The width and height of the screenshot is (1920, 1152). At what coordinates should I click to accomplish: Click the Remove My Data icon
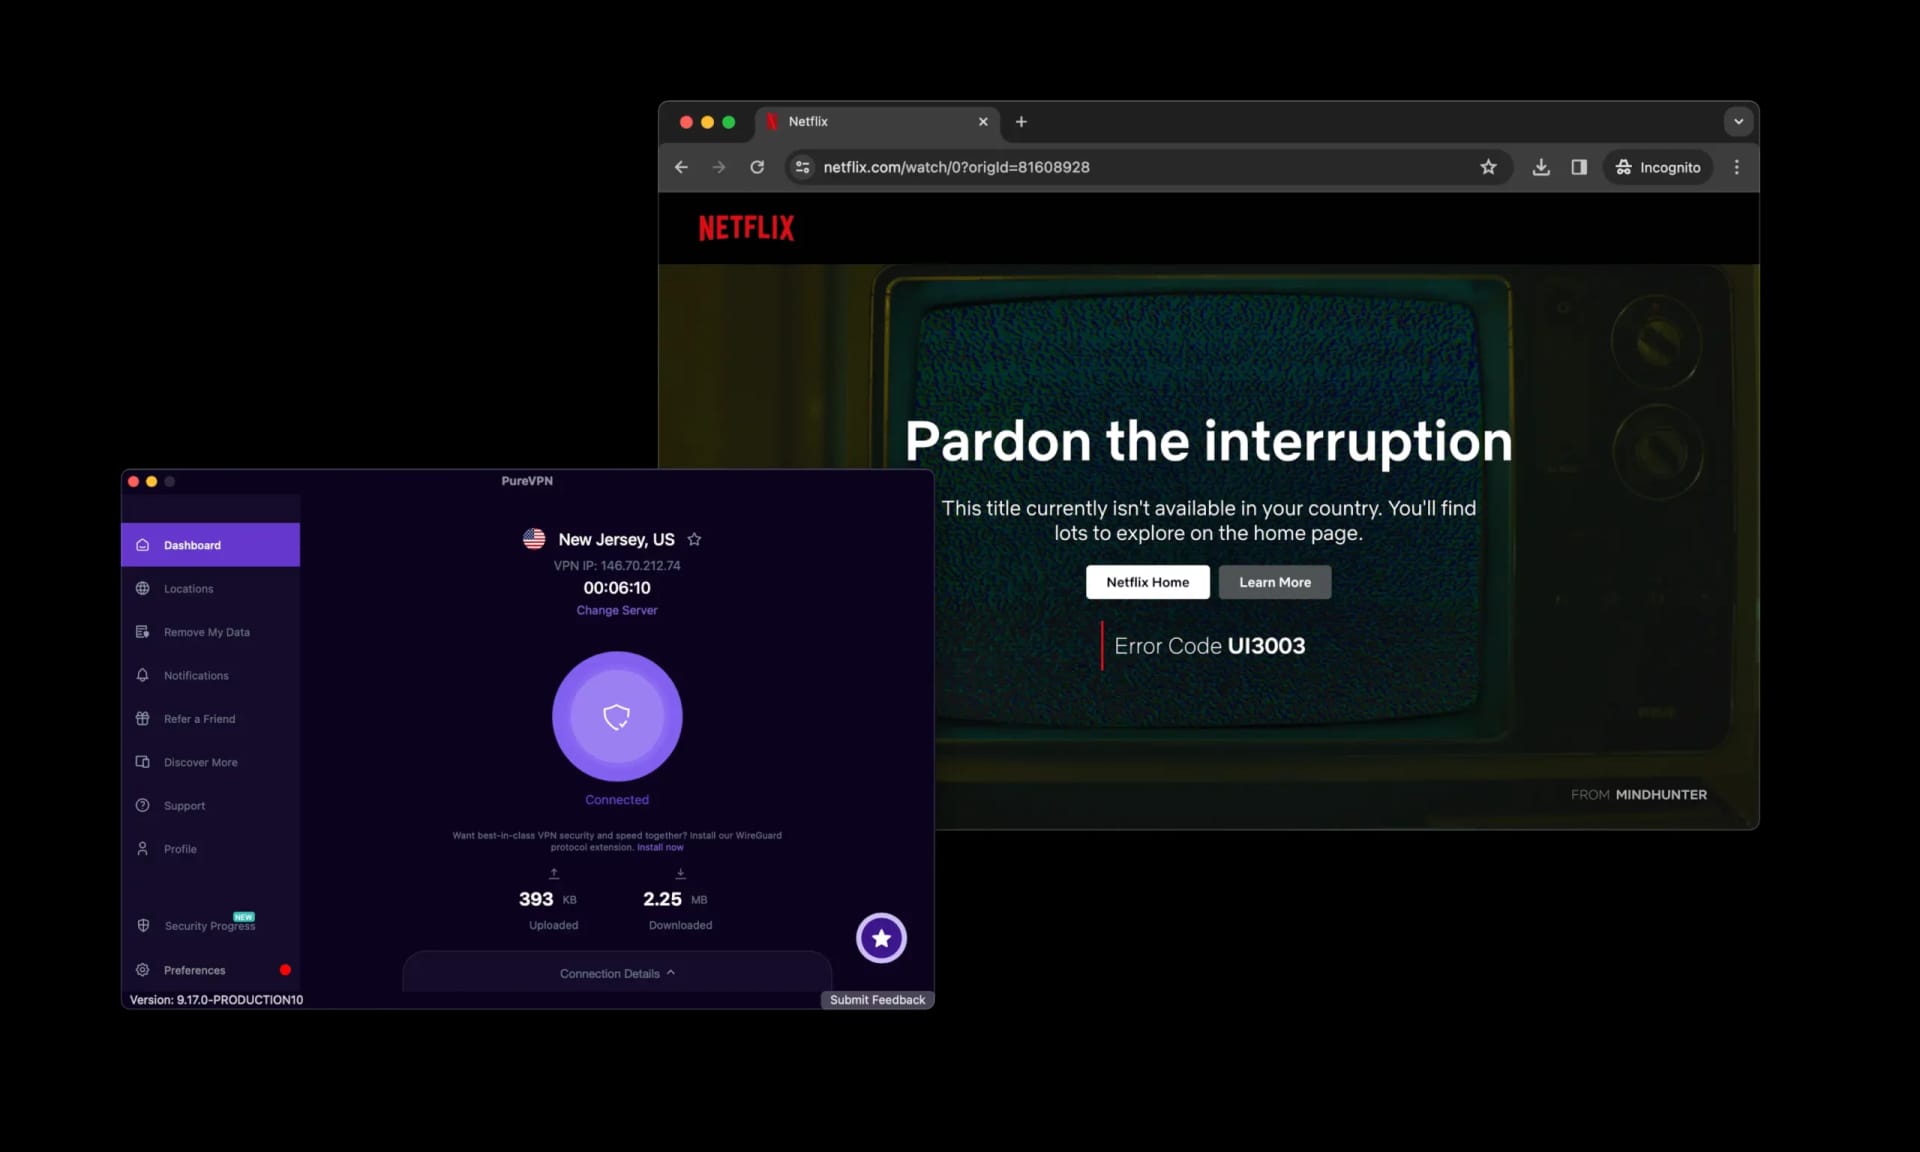tap(141, 631)
